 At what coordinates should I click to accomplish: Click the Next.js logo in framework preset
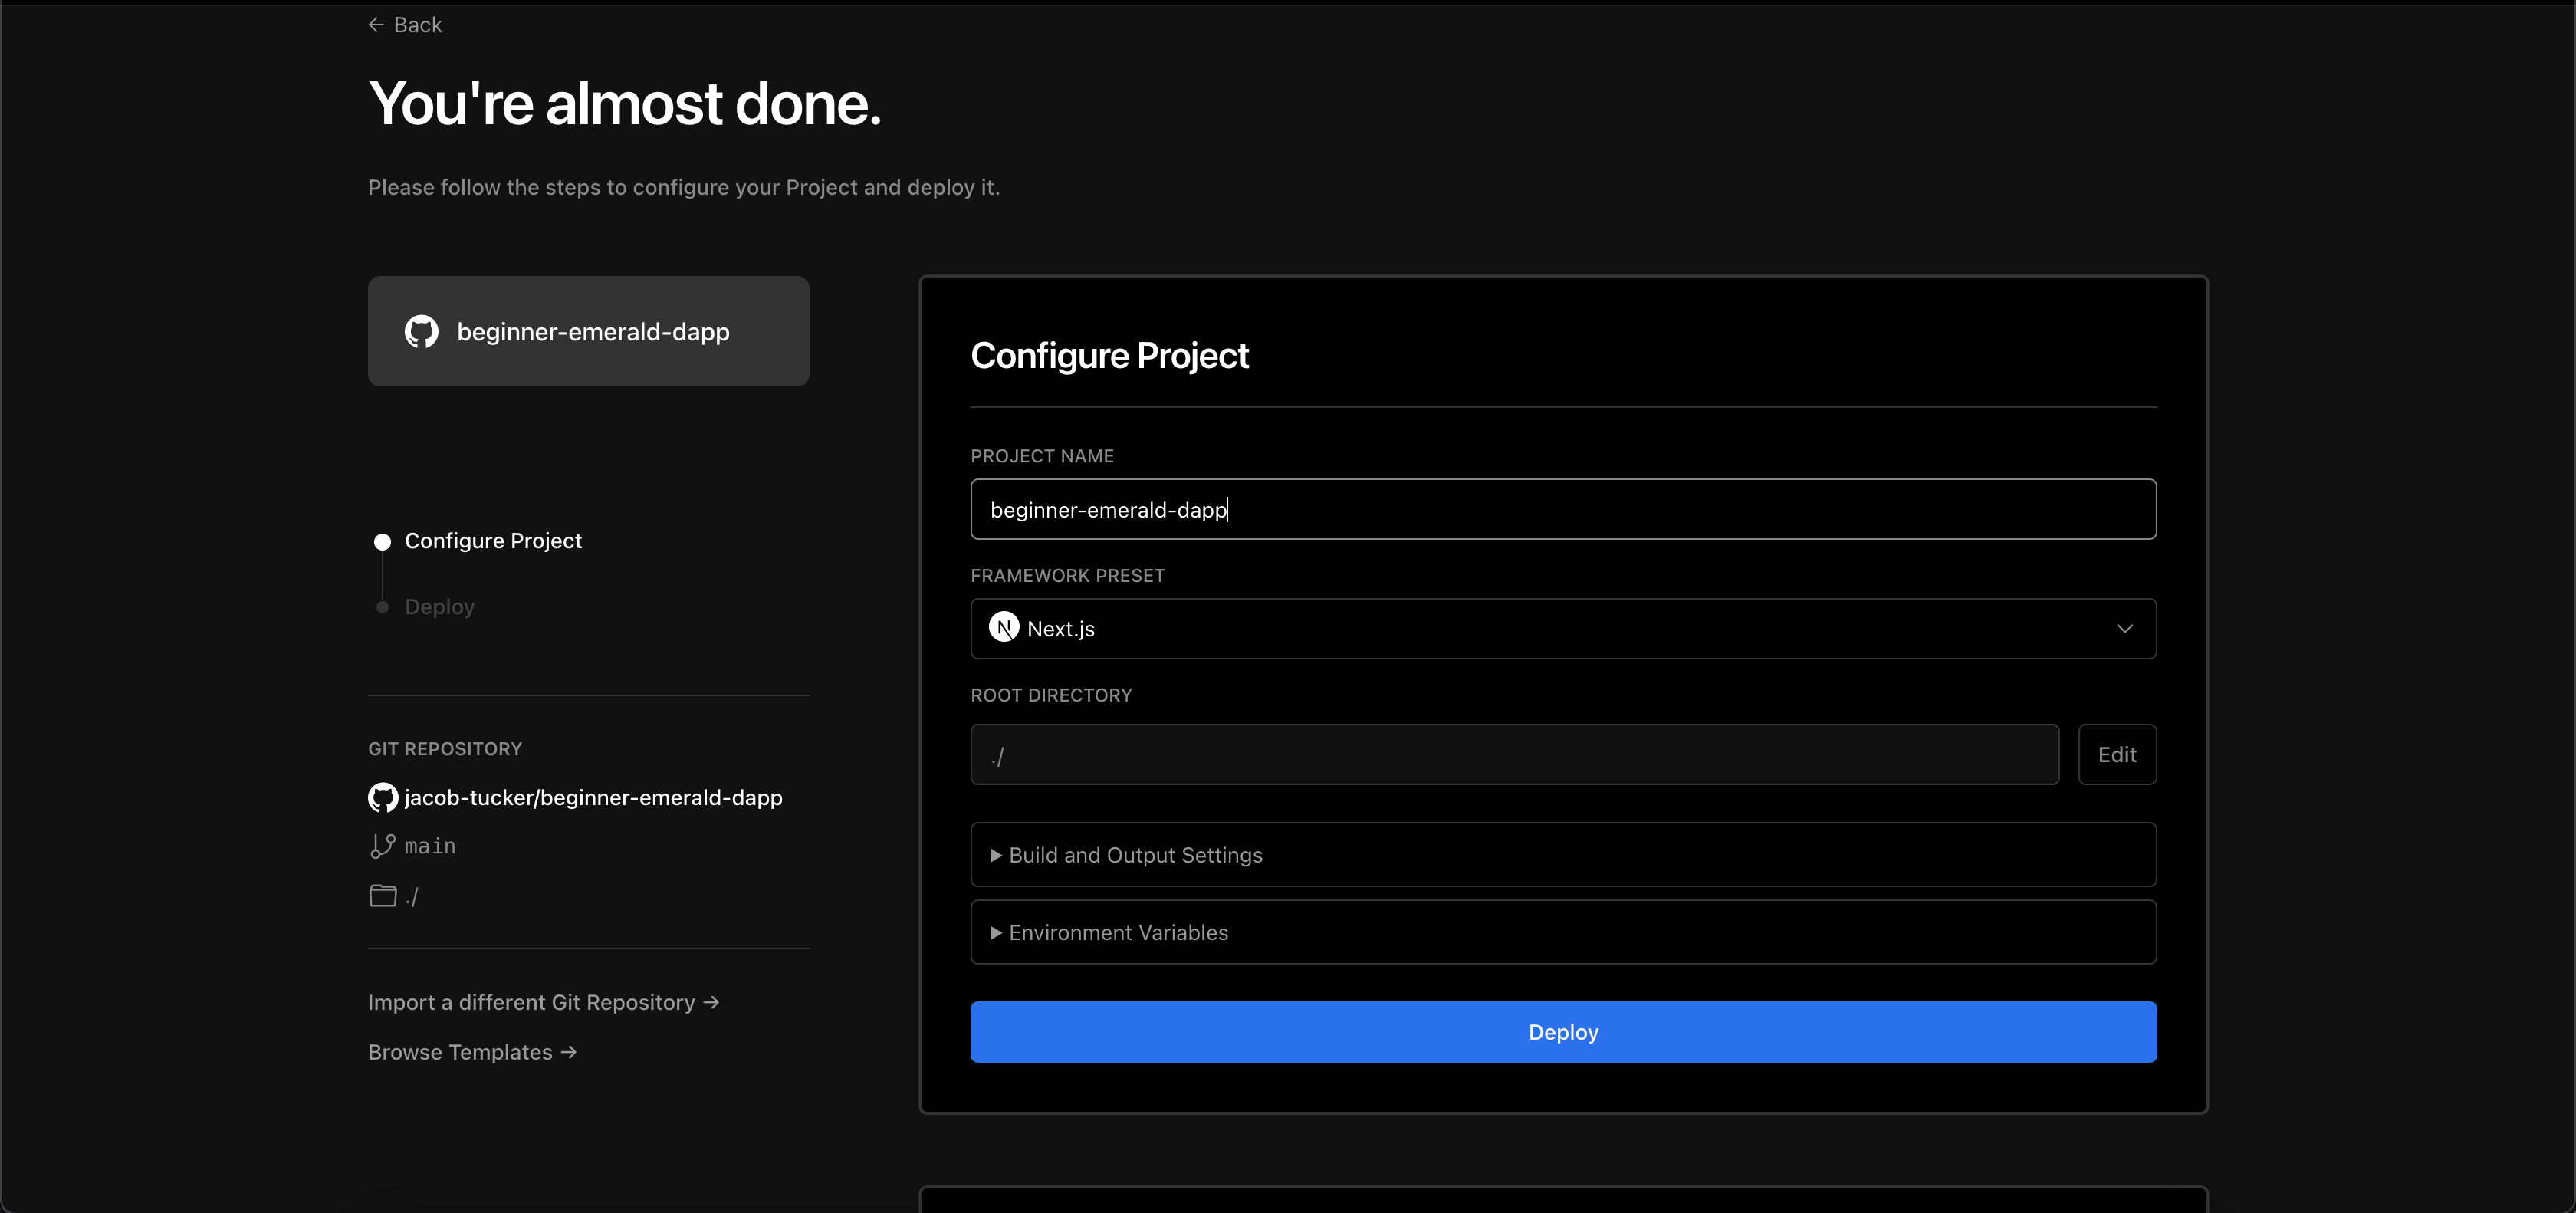click(x=1004, y=628)
